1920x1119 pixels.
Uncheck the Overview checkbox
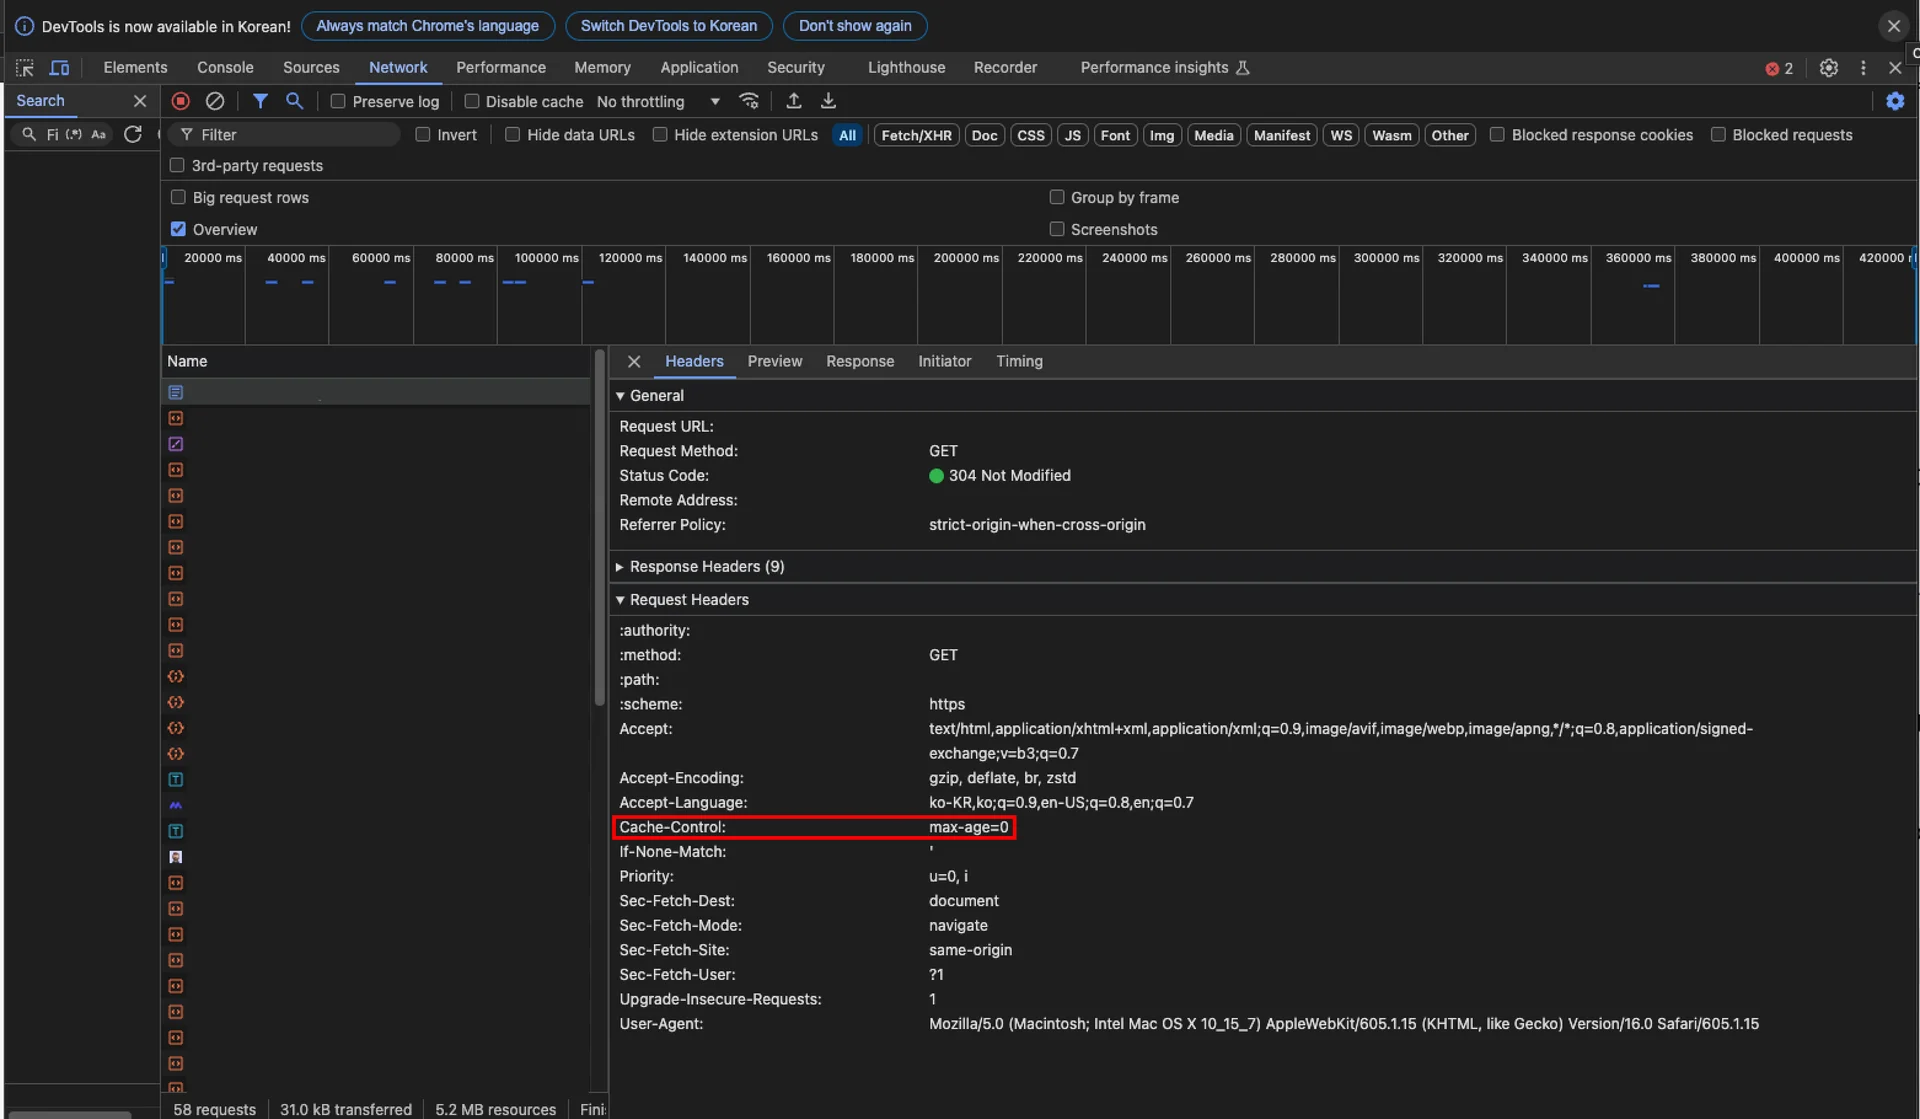point(178,229)
